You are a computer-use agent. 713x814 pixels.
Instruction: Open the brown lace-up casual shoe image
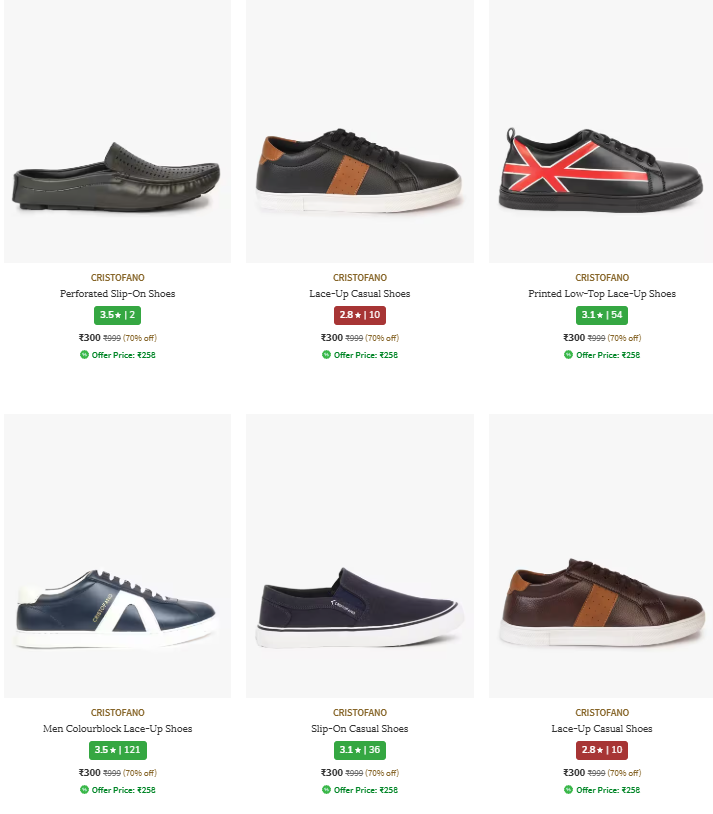coord(601,555)
